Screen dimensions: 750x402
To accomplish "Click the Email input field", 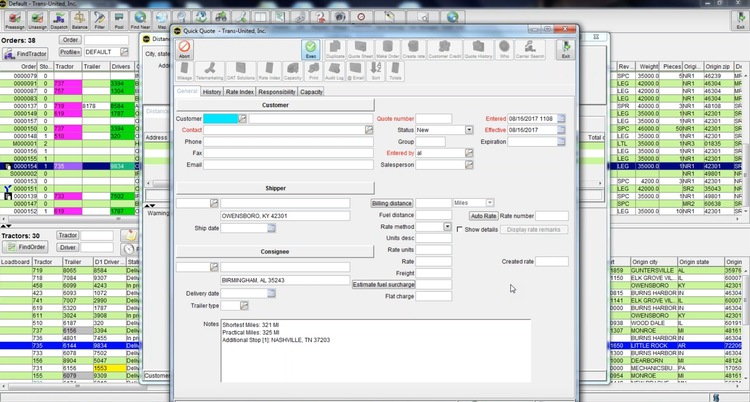I will click(x=288, y=165).
